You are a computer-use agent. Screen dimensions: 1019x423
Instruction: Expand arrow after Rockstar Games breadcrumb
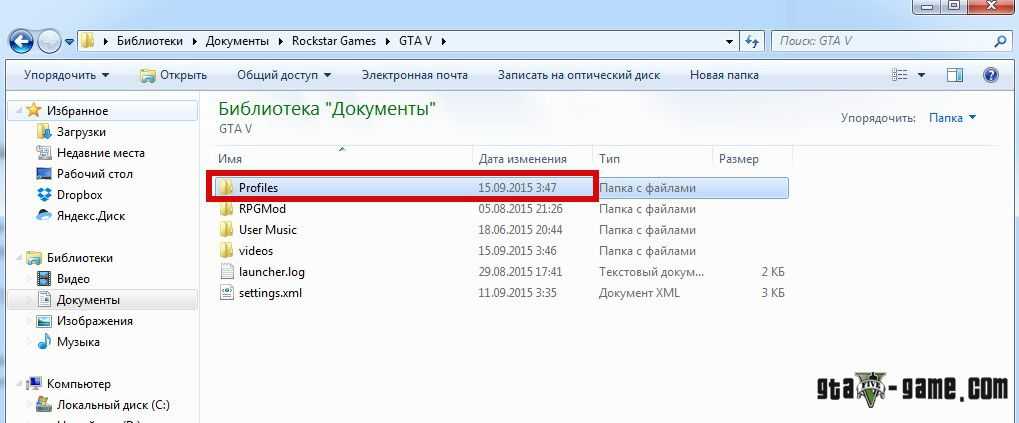click(x=387, y=42)
